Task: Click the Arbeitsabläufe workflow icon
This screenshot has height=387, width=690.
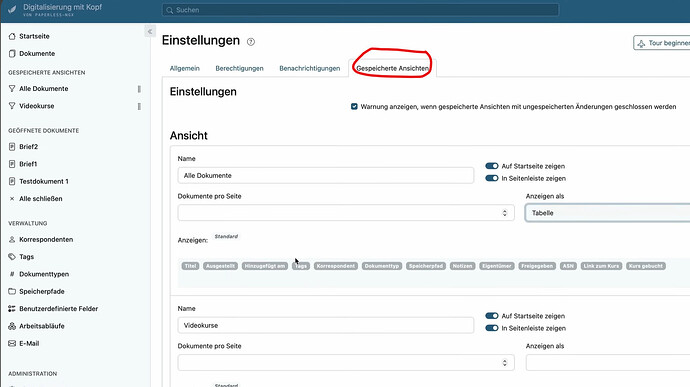Action: [x=12, y=326]
